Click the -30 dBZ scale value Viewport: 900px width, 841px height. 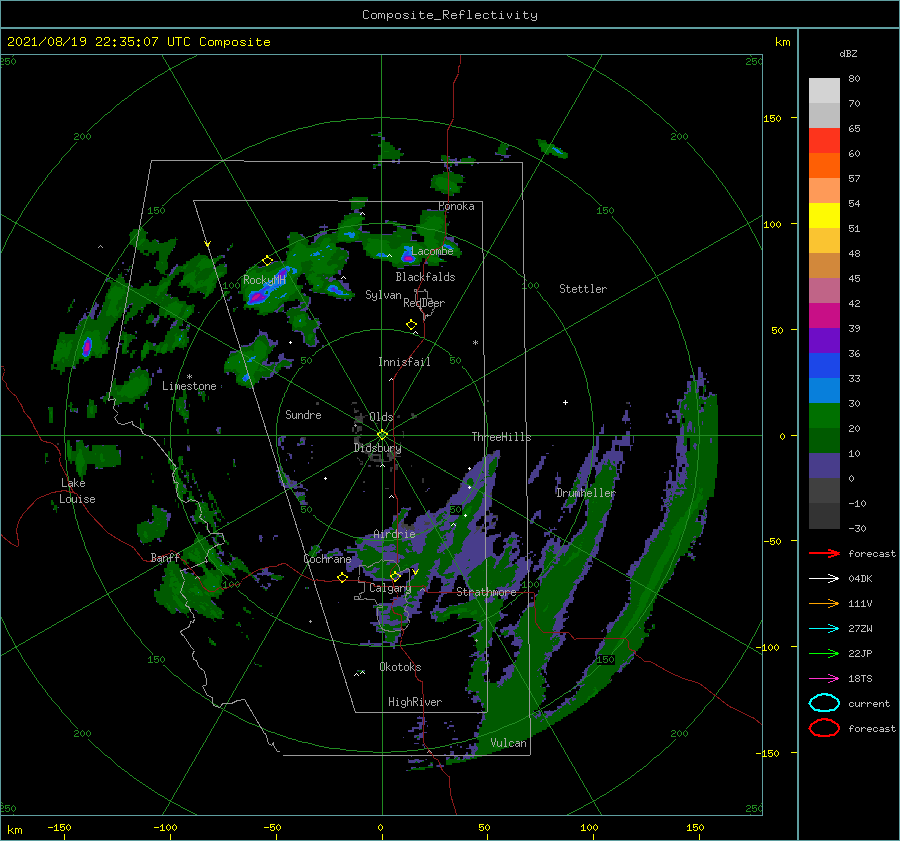(857, 529)
